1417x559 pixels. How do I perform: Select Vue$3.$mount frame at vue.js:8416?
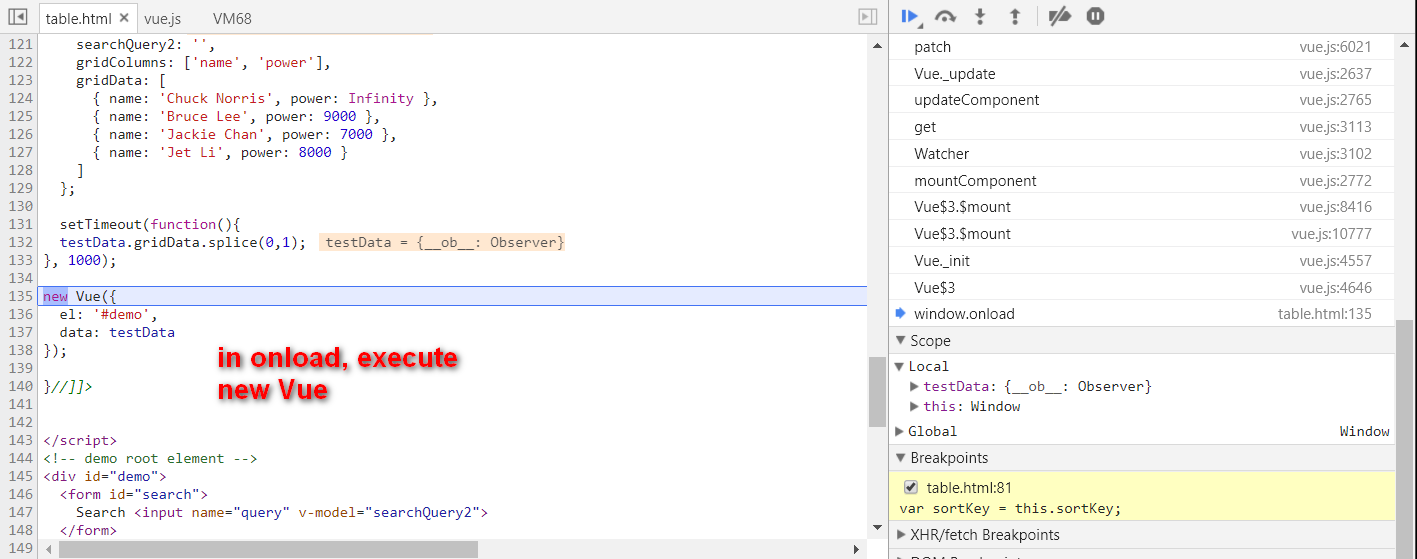click(1142, 207)
